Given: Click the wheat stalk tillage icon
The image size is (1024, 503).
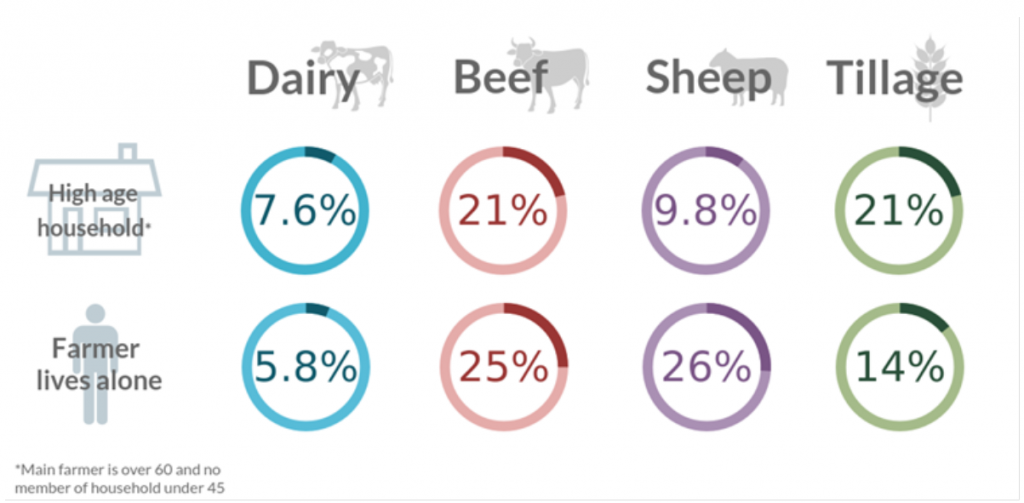Looking at the screenshot, I should (934, 75).
